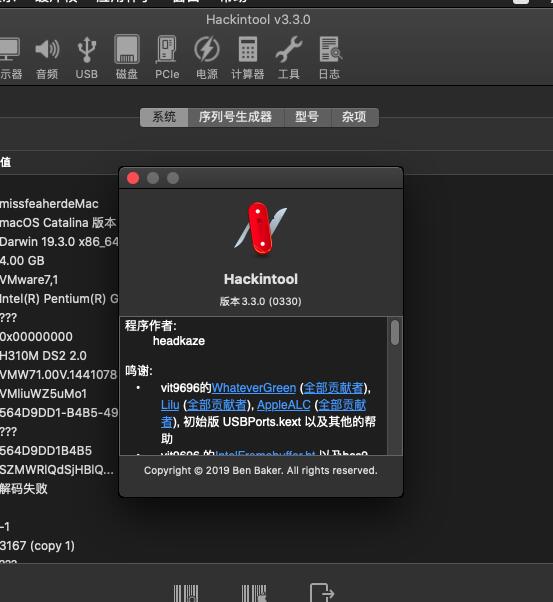Viewport: 553px width, 602px height.
Task: Open the Calculator (计算器) toolbar section
Action: 248,58
